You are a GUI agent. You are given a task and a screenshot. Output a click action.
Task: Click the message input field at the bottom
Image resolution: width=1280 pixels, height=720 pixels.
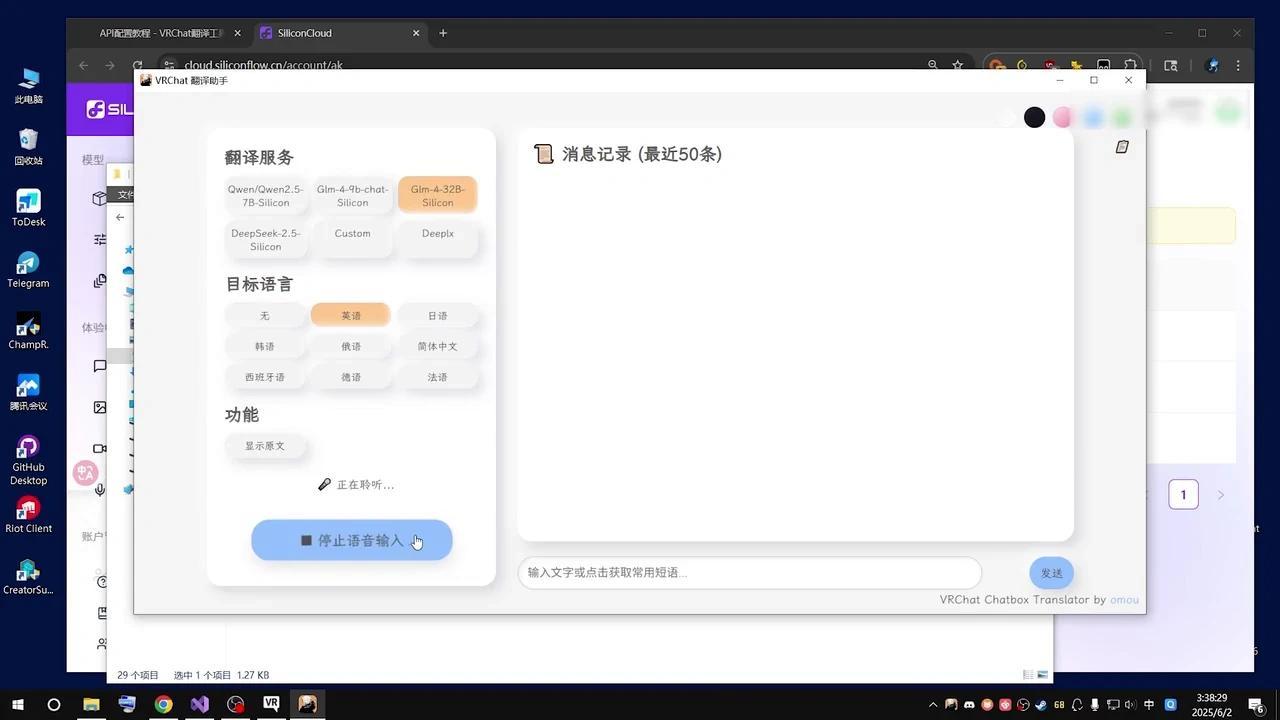point(748,573)
